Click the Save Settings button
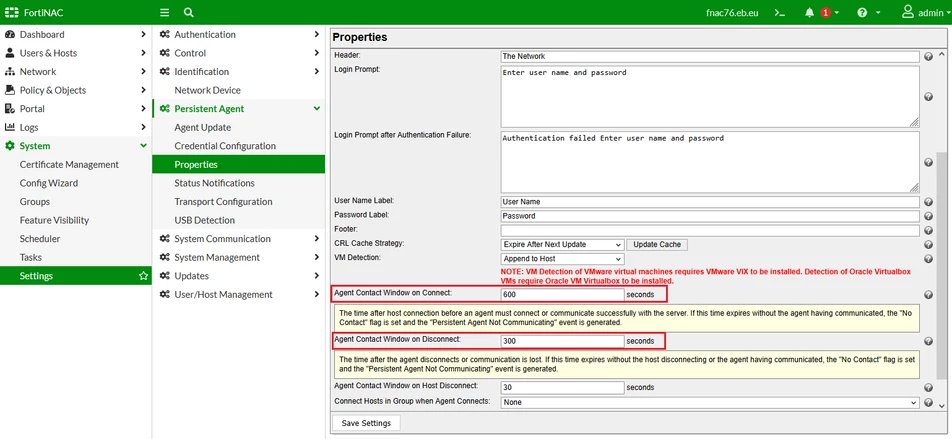The width and height of the screenshot is (952, 439). (366, 423)
